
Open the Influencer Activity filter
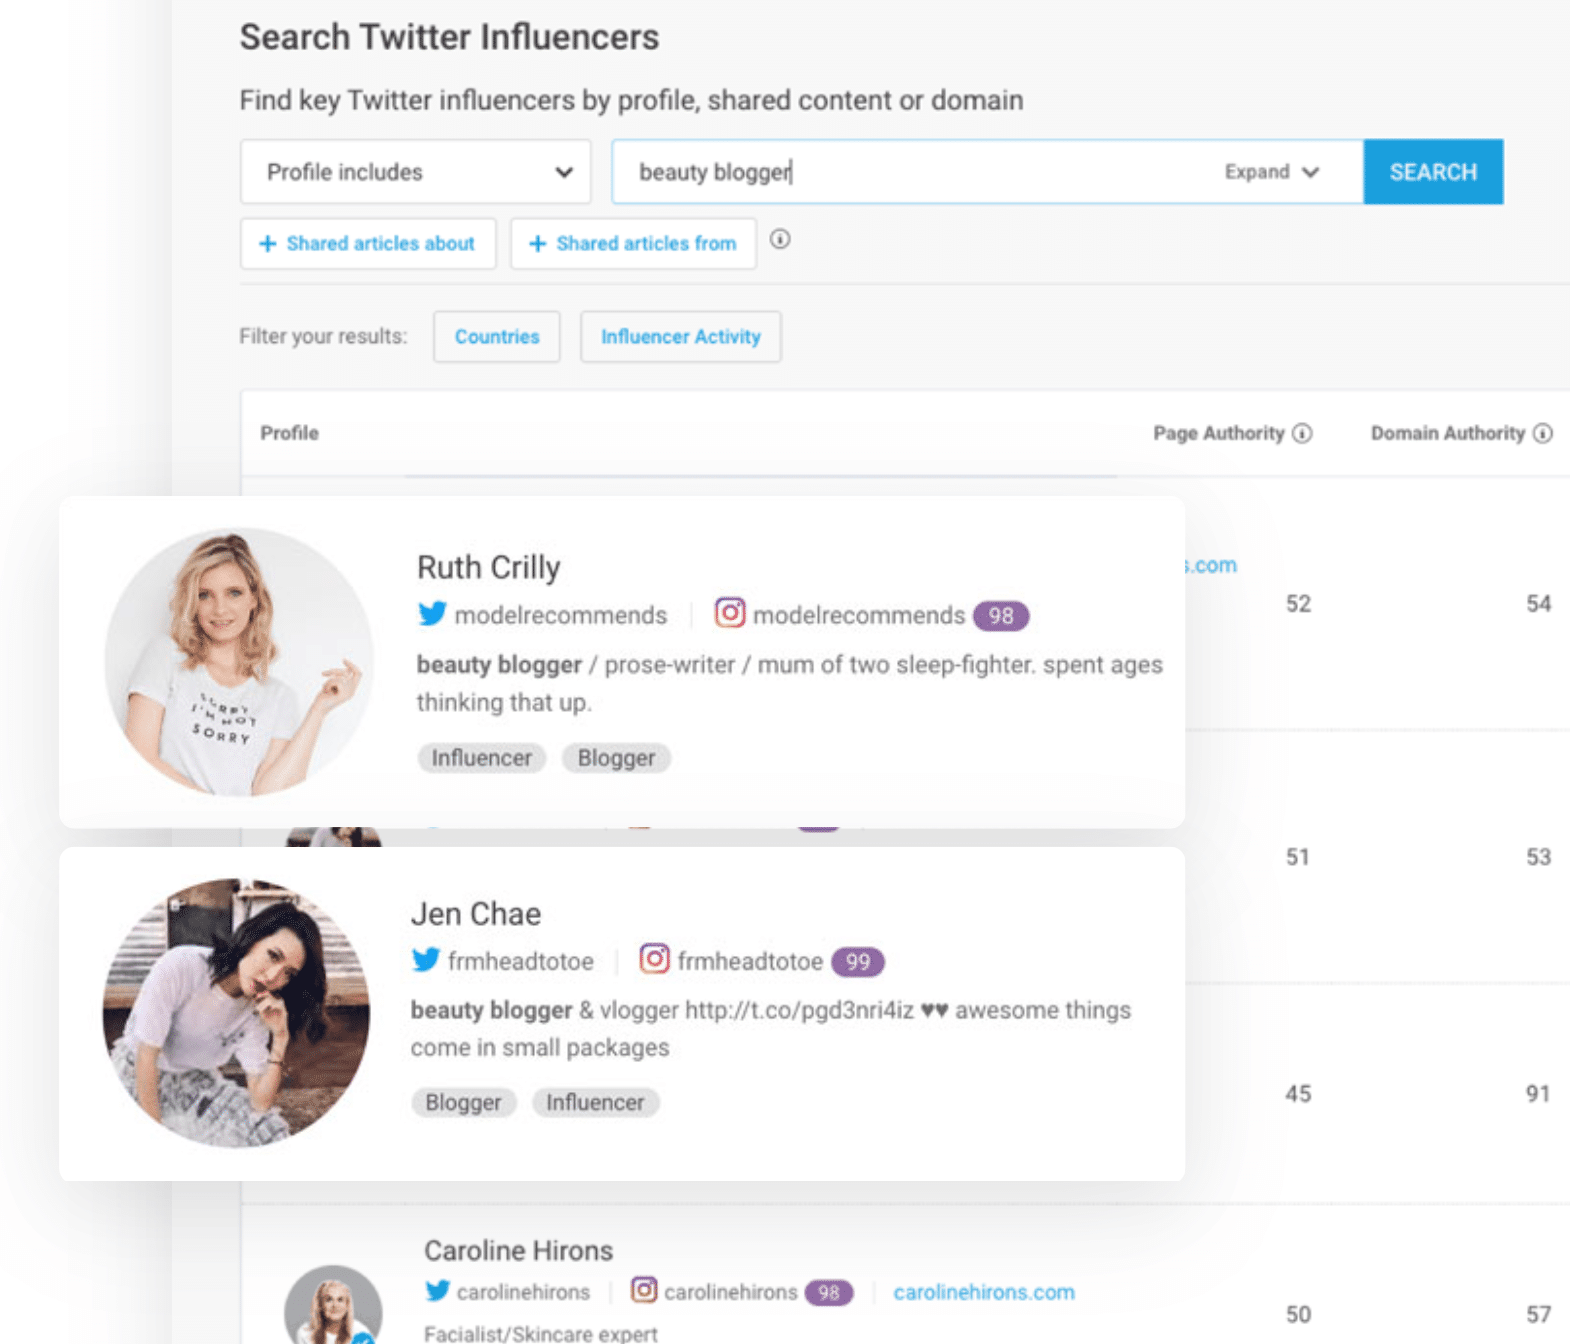680,337
